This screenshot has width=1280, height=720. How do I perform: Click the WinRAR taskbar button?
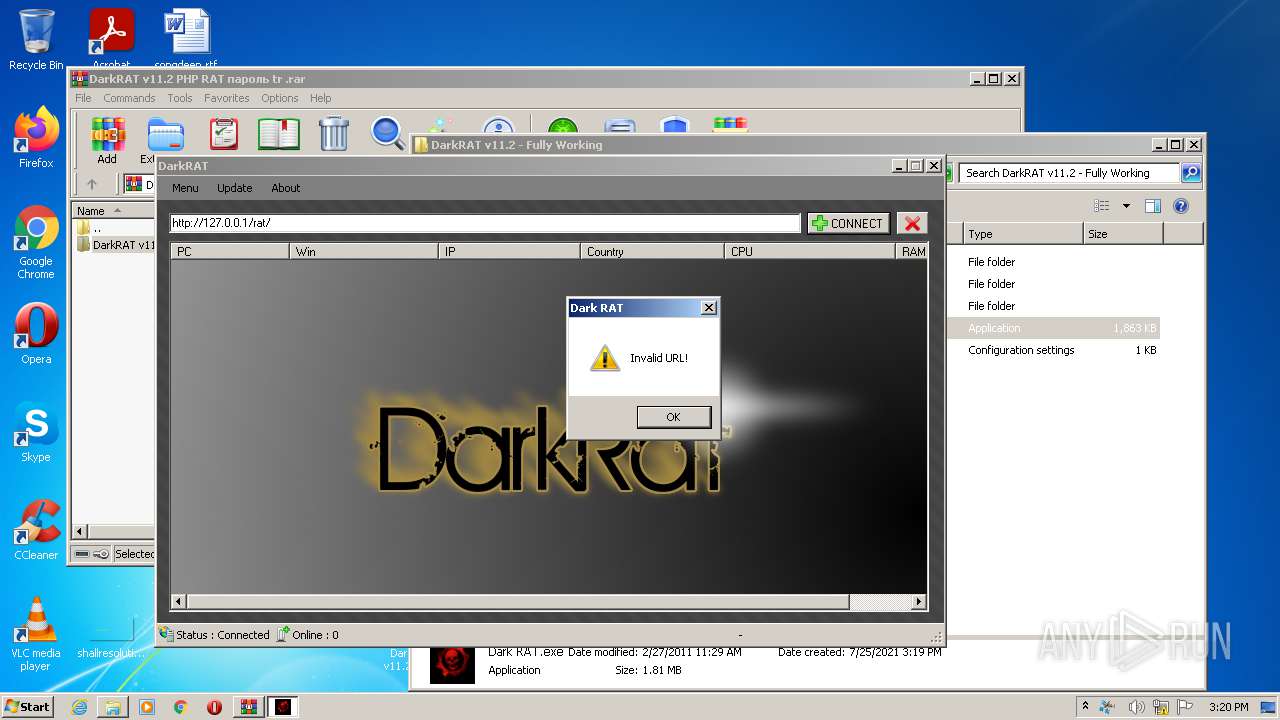[248, 707]
